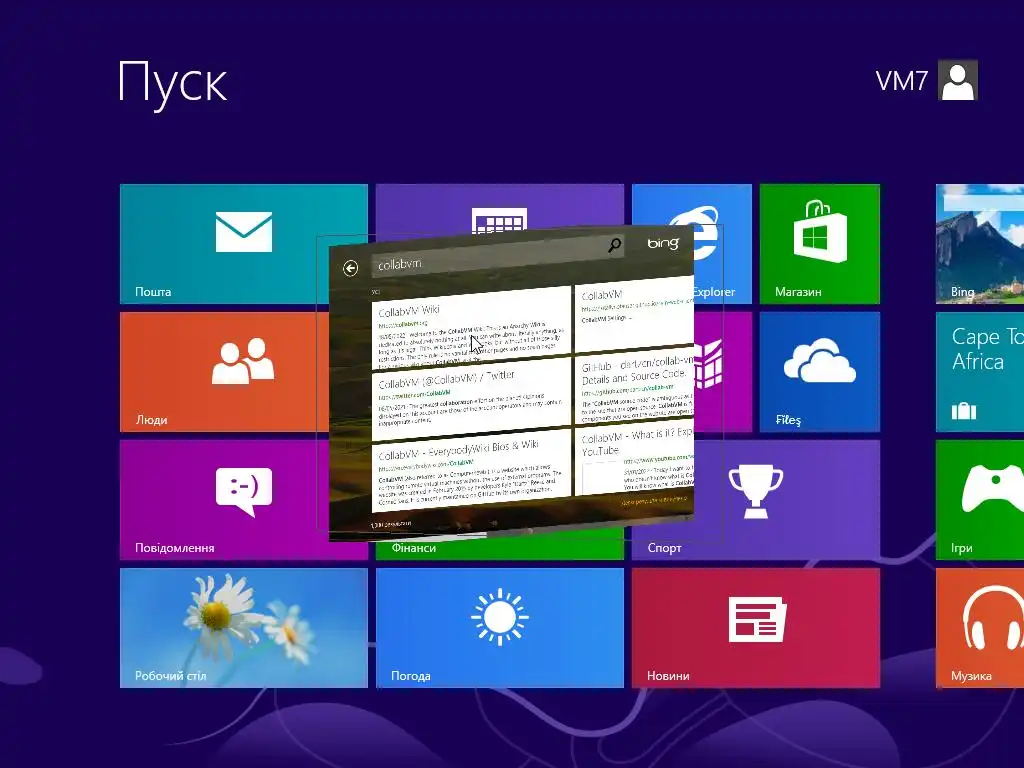Screen dimensions: 1024x768
Task: Open the Ігри games controller tile
Action: (980, 500)
